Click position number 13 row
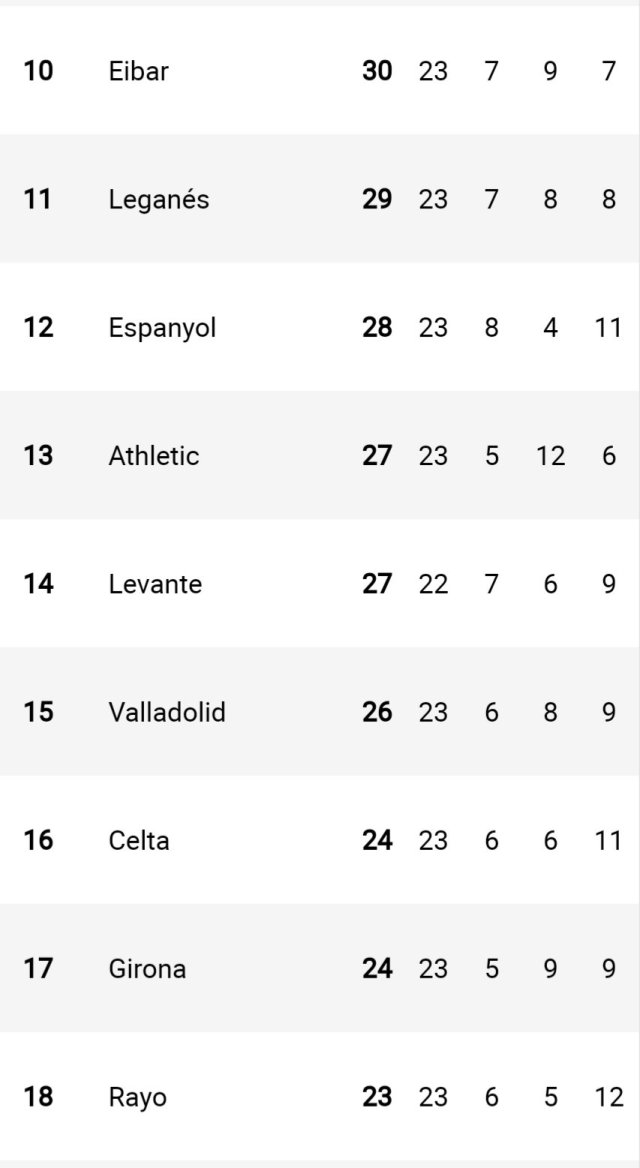 point(38,456)
